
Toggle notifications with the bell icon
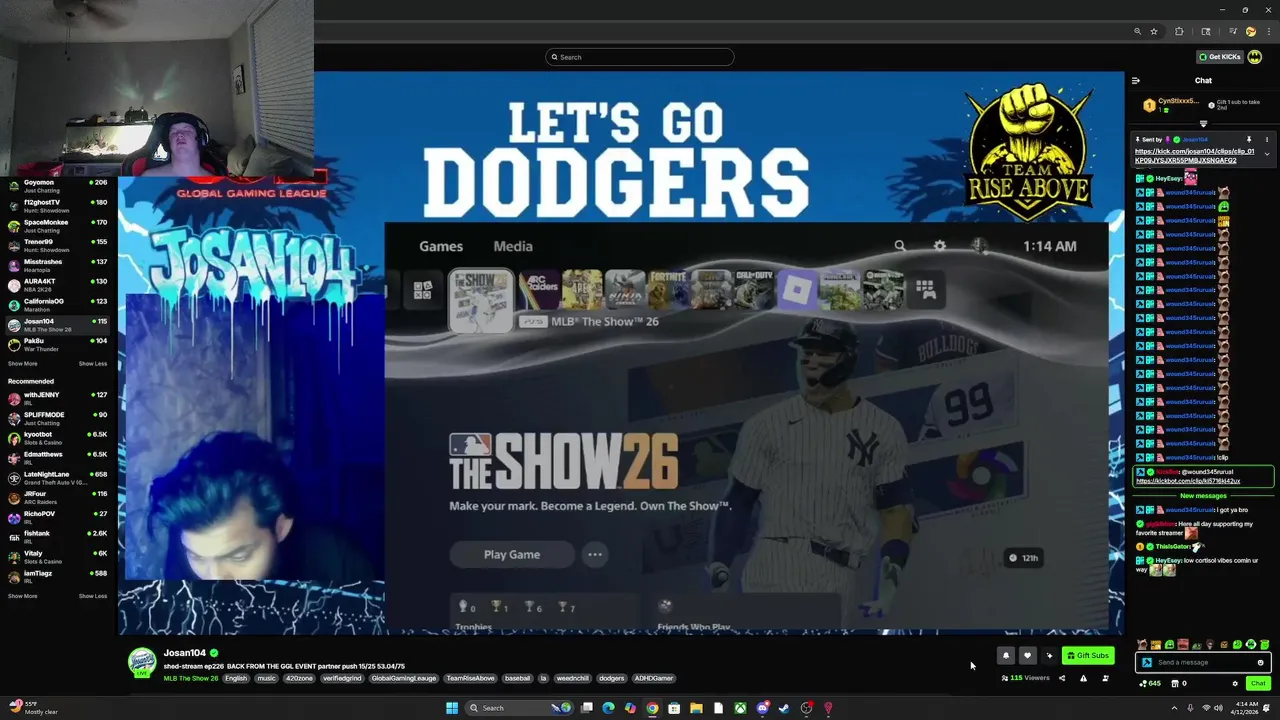(1006, 656)
